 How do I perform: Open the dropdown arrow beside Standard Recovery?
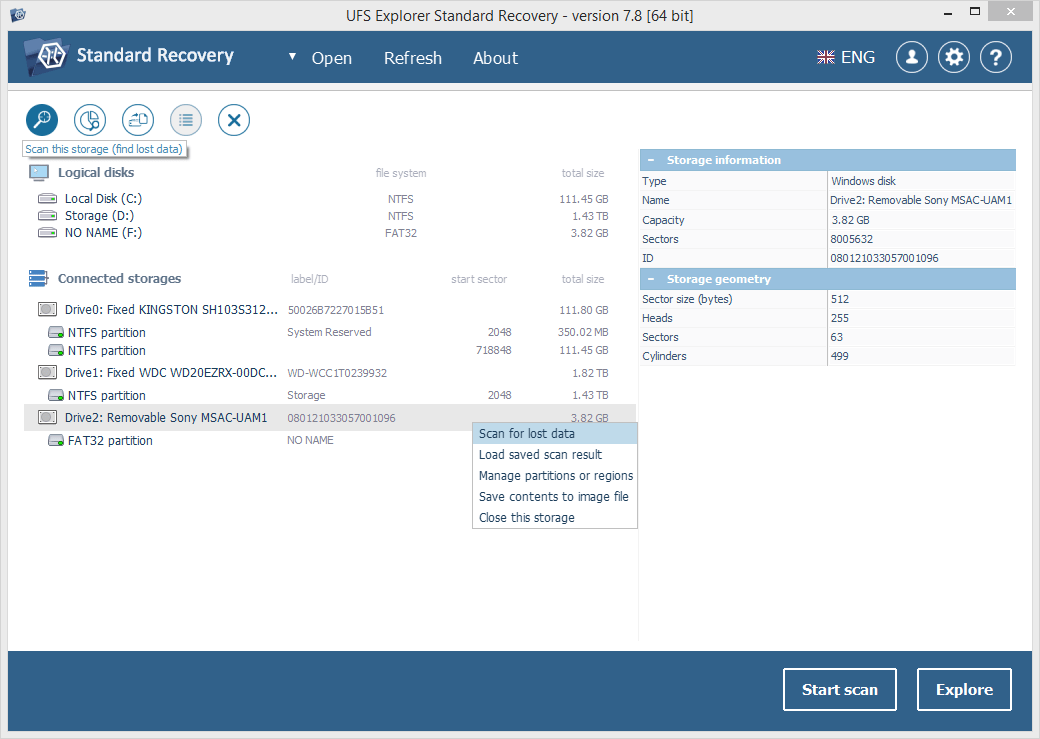292,57
